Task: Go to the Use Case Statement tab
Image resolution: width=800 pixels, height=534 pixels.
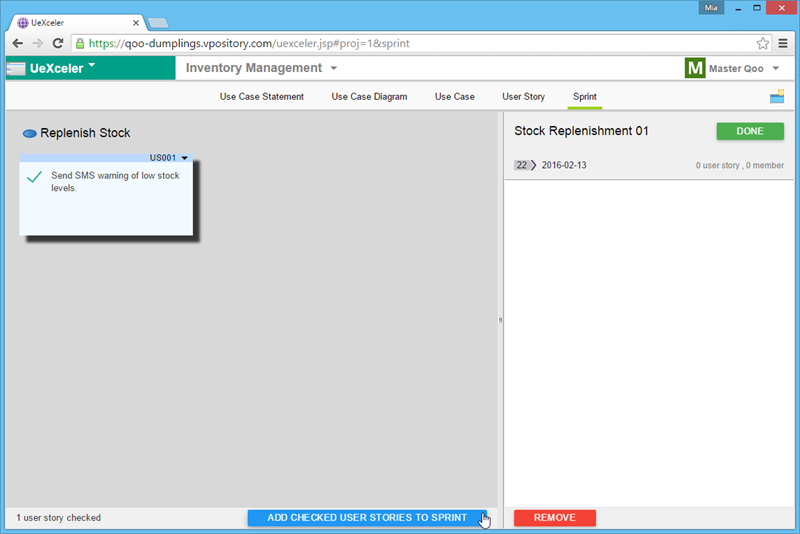Action: (x=262, y=96)
